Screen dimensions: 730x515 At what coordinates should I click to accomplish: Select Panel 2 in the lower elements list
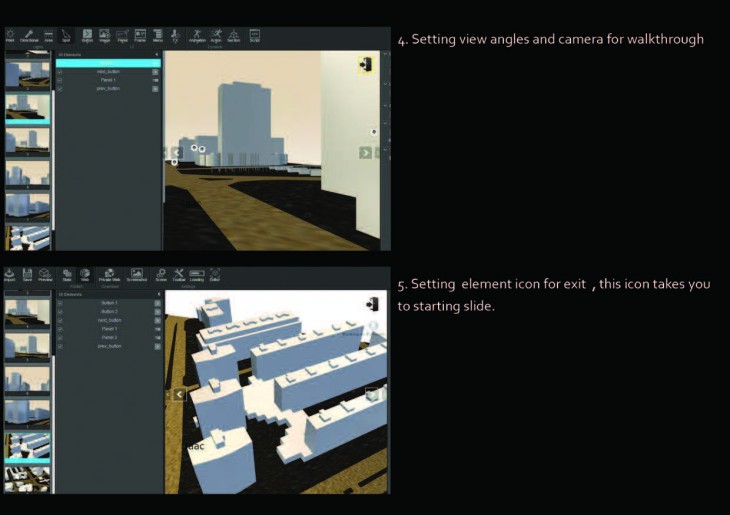click(108, 337)
